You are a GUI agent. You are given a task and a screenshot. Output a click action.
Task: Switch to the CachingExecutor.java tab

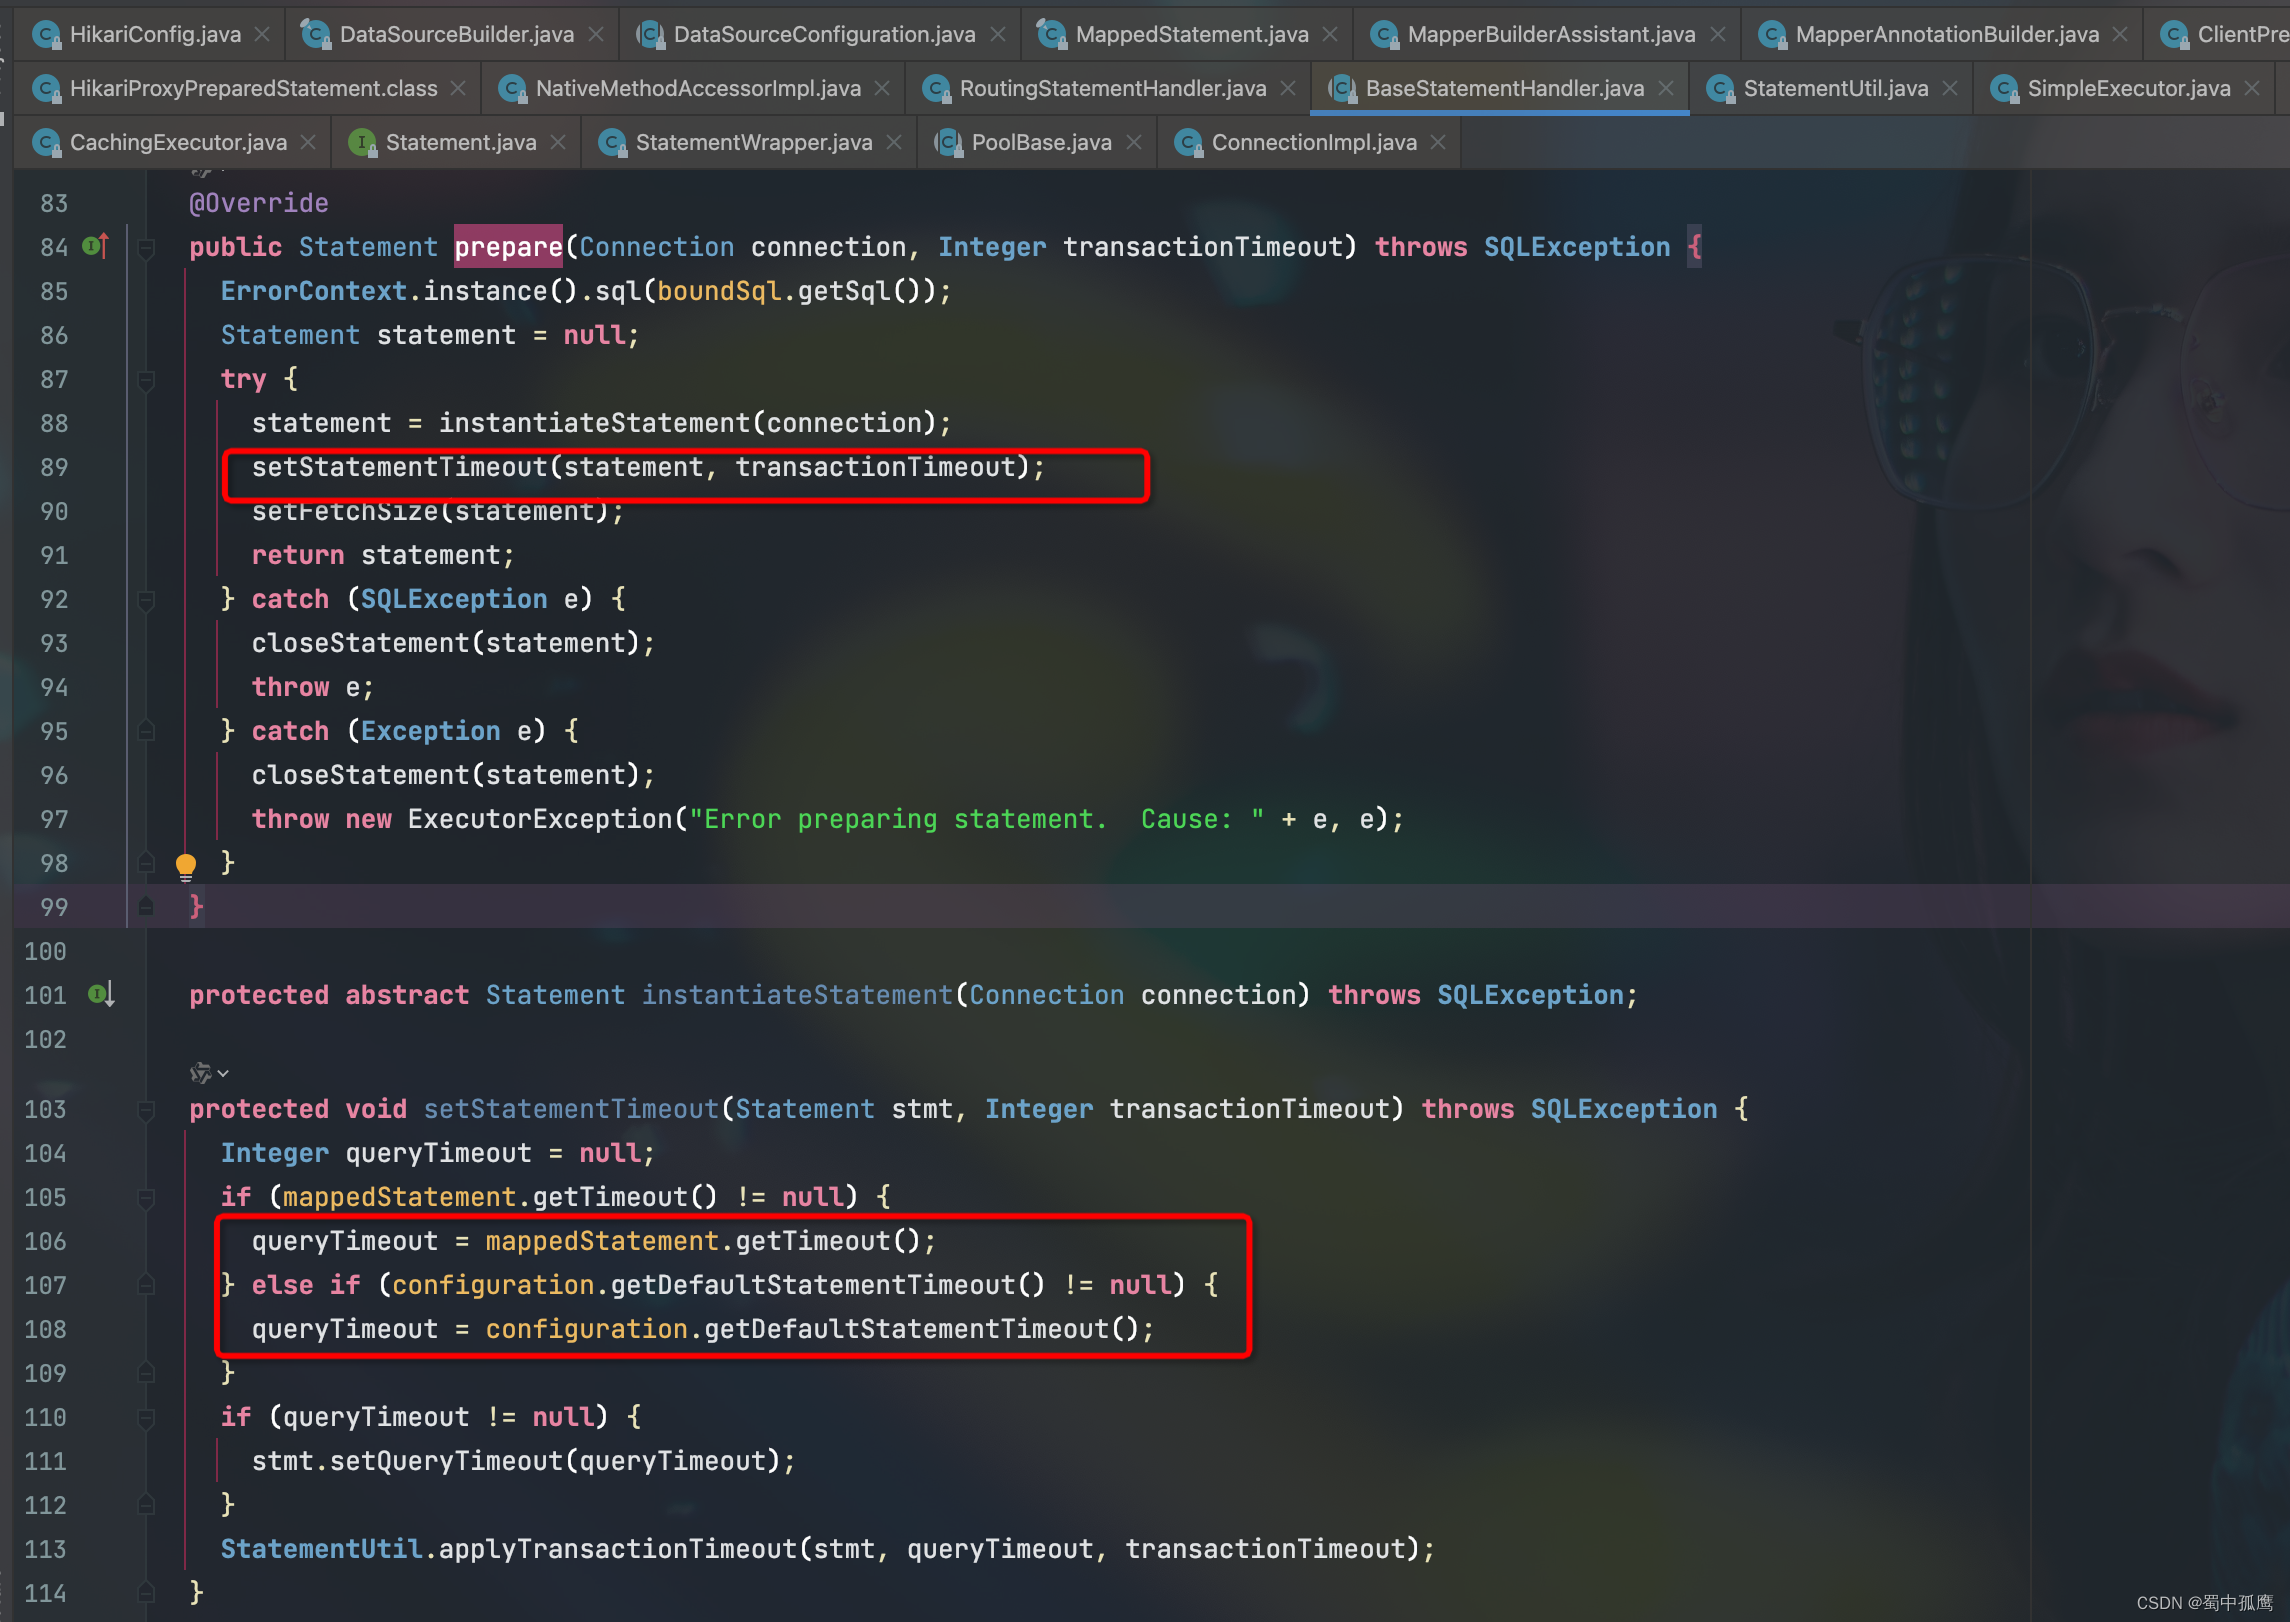click(178, 142)
